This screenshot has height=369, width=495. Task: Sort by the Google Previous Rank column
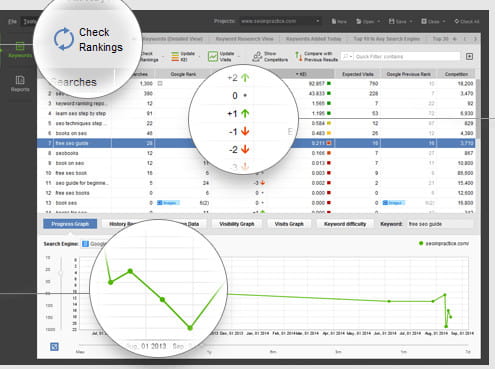408,74
